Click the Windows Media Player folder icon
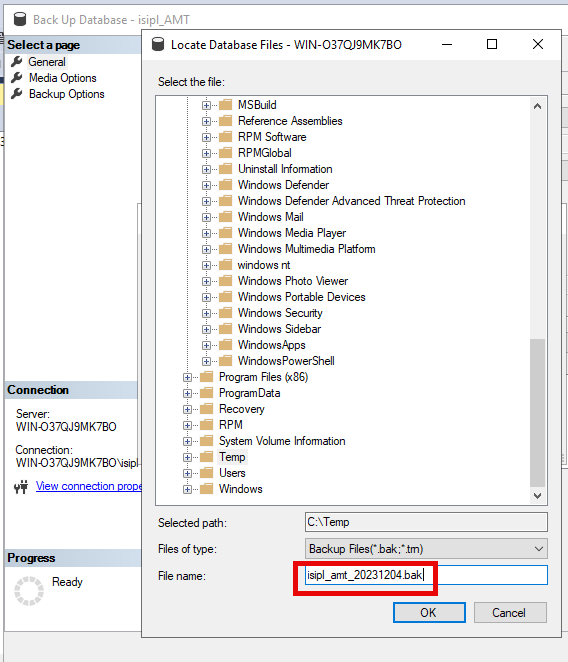 click(226, 233)
